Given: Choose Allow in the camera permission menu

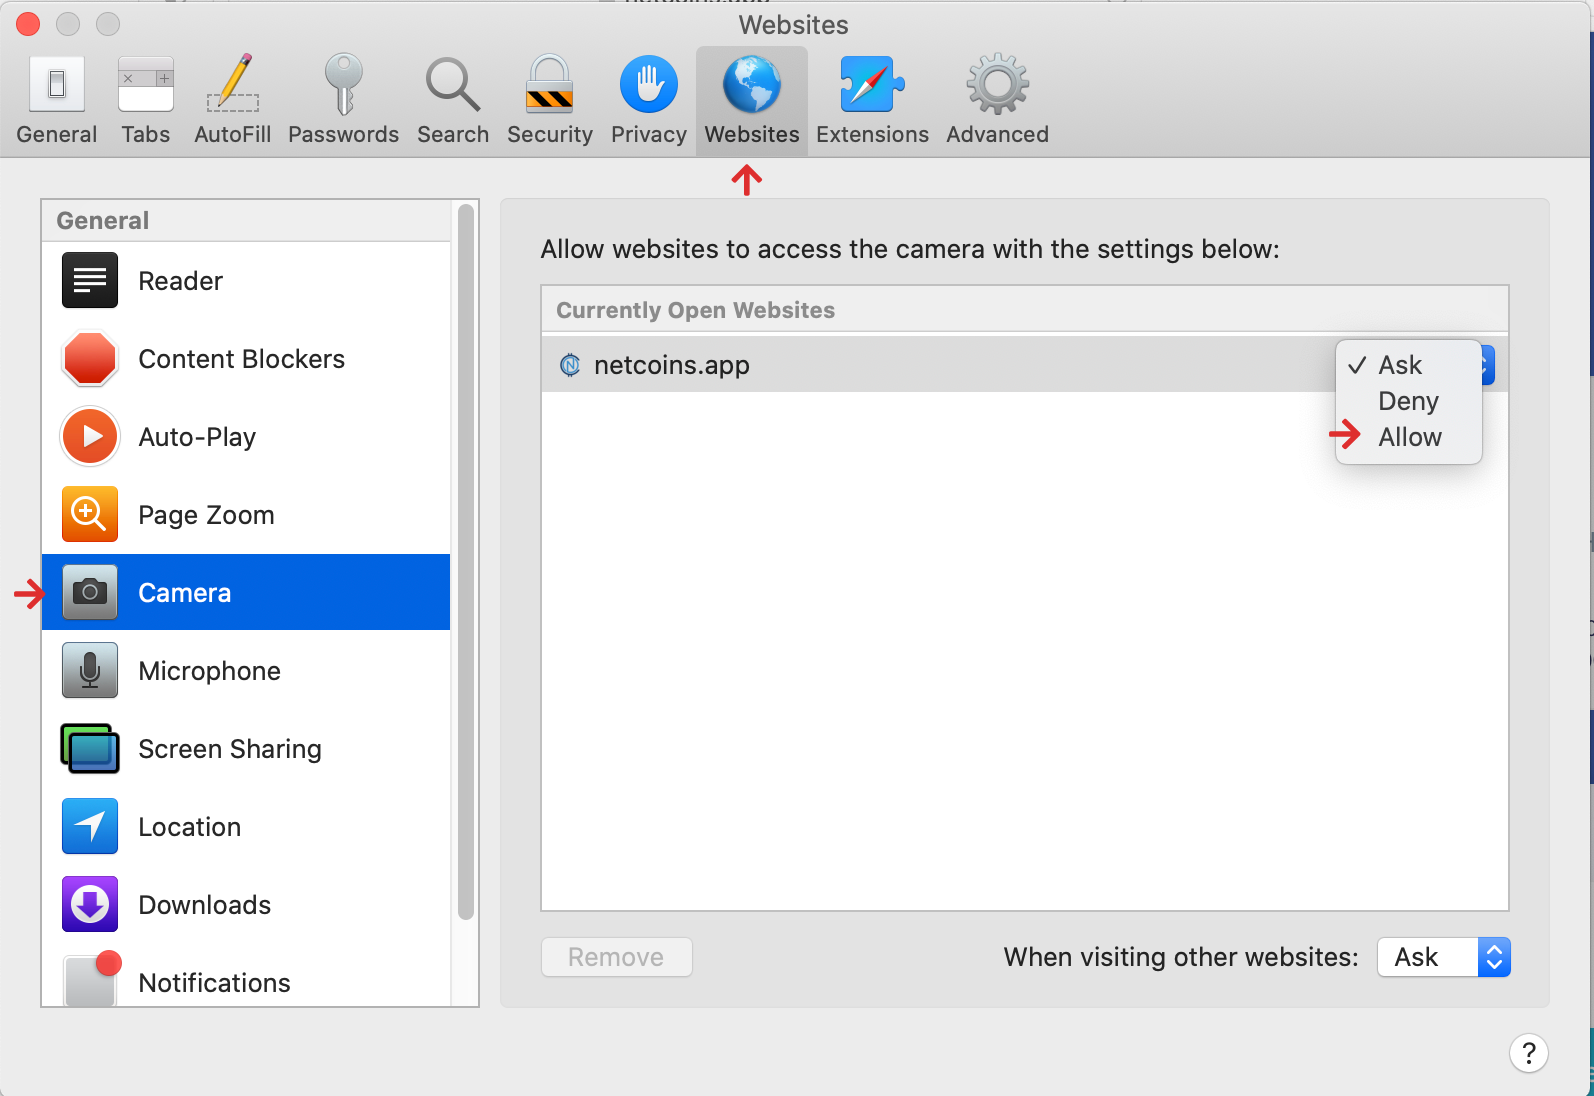Looking at the screenshot, I should point(1408,437).
